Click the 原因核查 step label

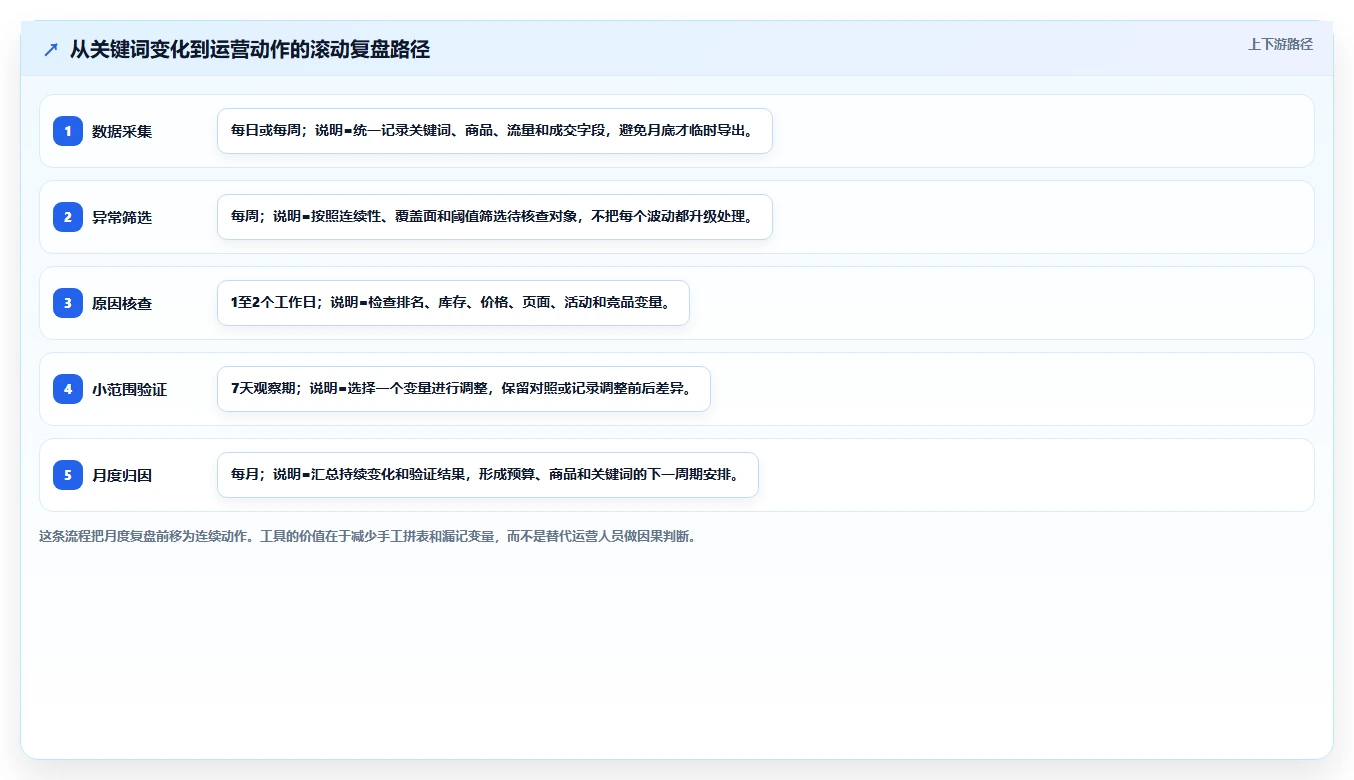(x=122, y=303)
